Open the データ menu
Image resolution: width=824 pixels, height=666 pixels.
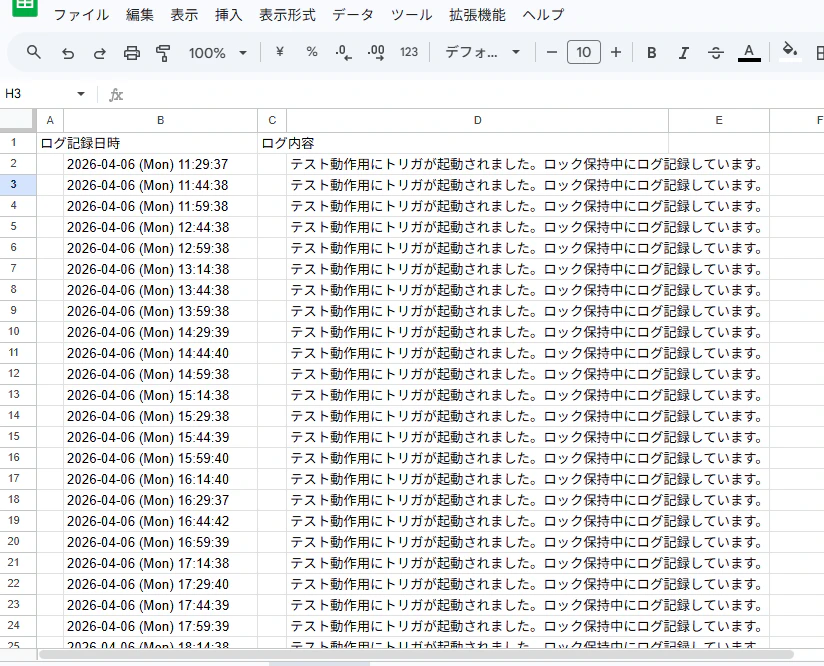pyautogui.click(x=353, y=15)
